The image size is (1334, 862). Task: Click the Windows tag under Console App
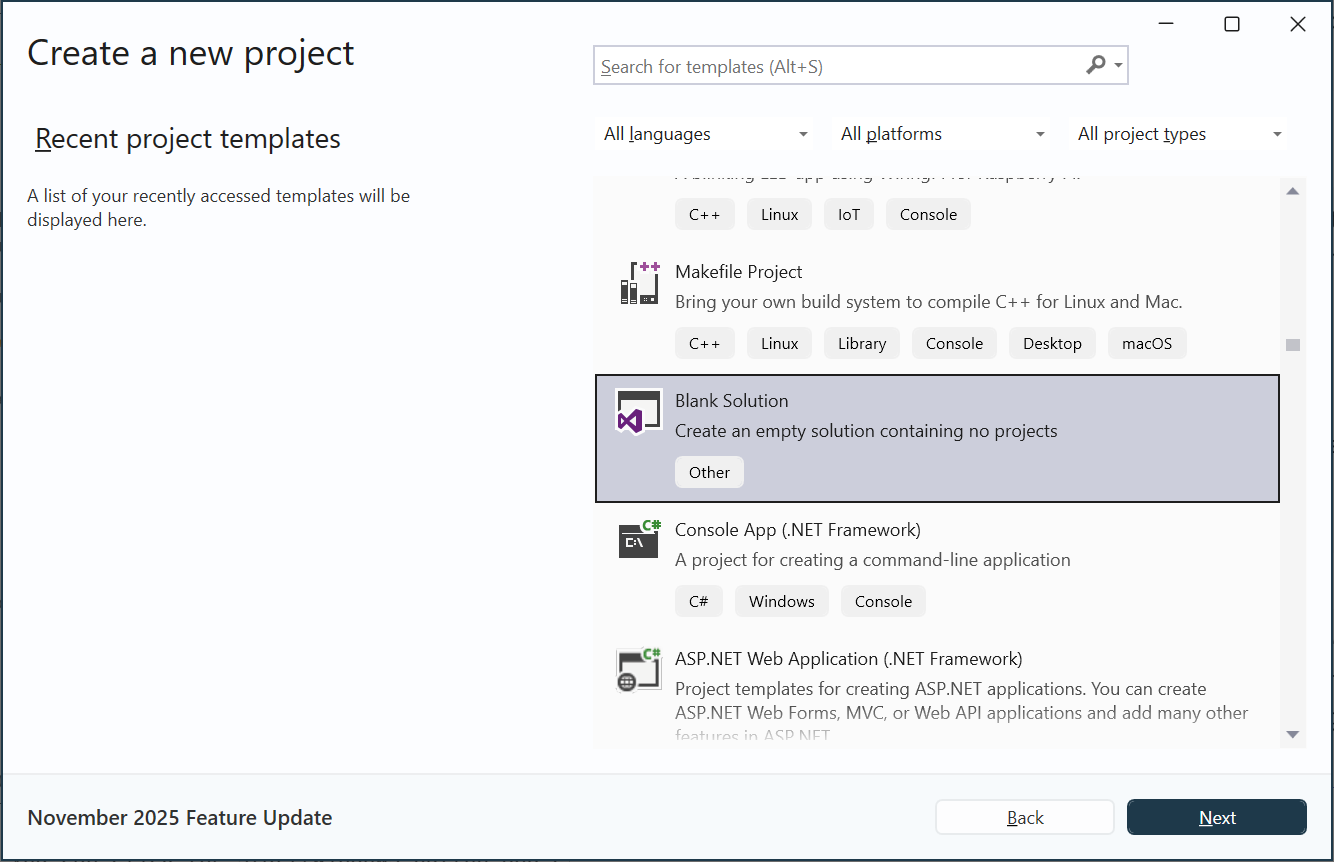(x=782, y=601)
